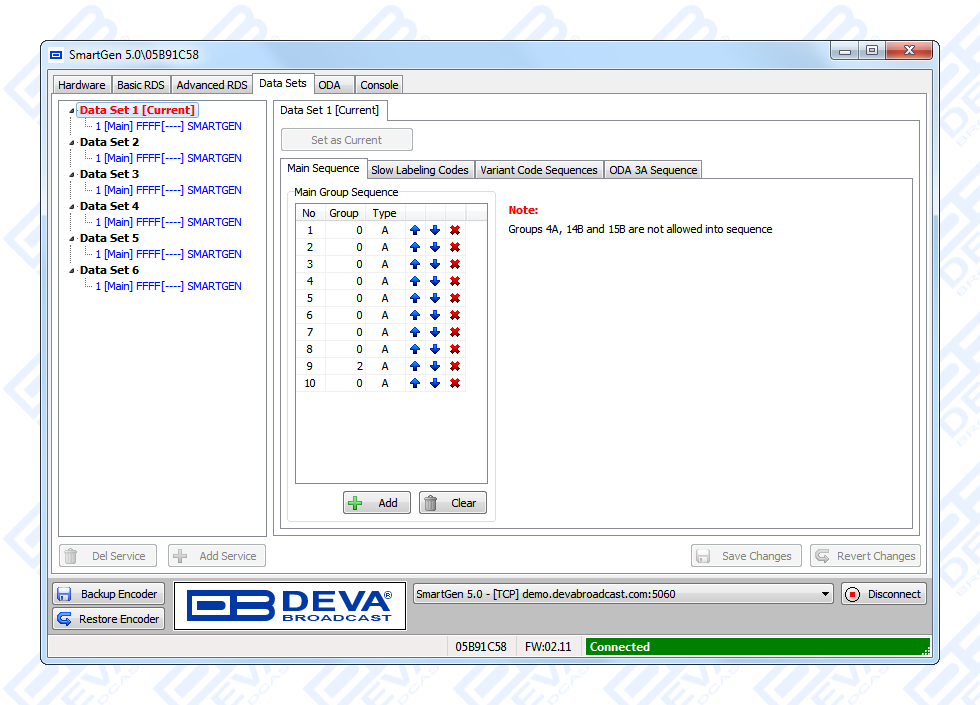The height and width of the screenshot is (705, 980).
Task: Switch to the Advanced RDS tab
Action: pyautogui.click(x=211, y=85)
